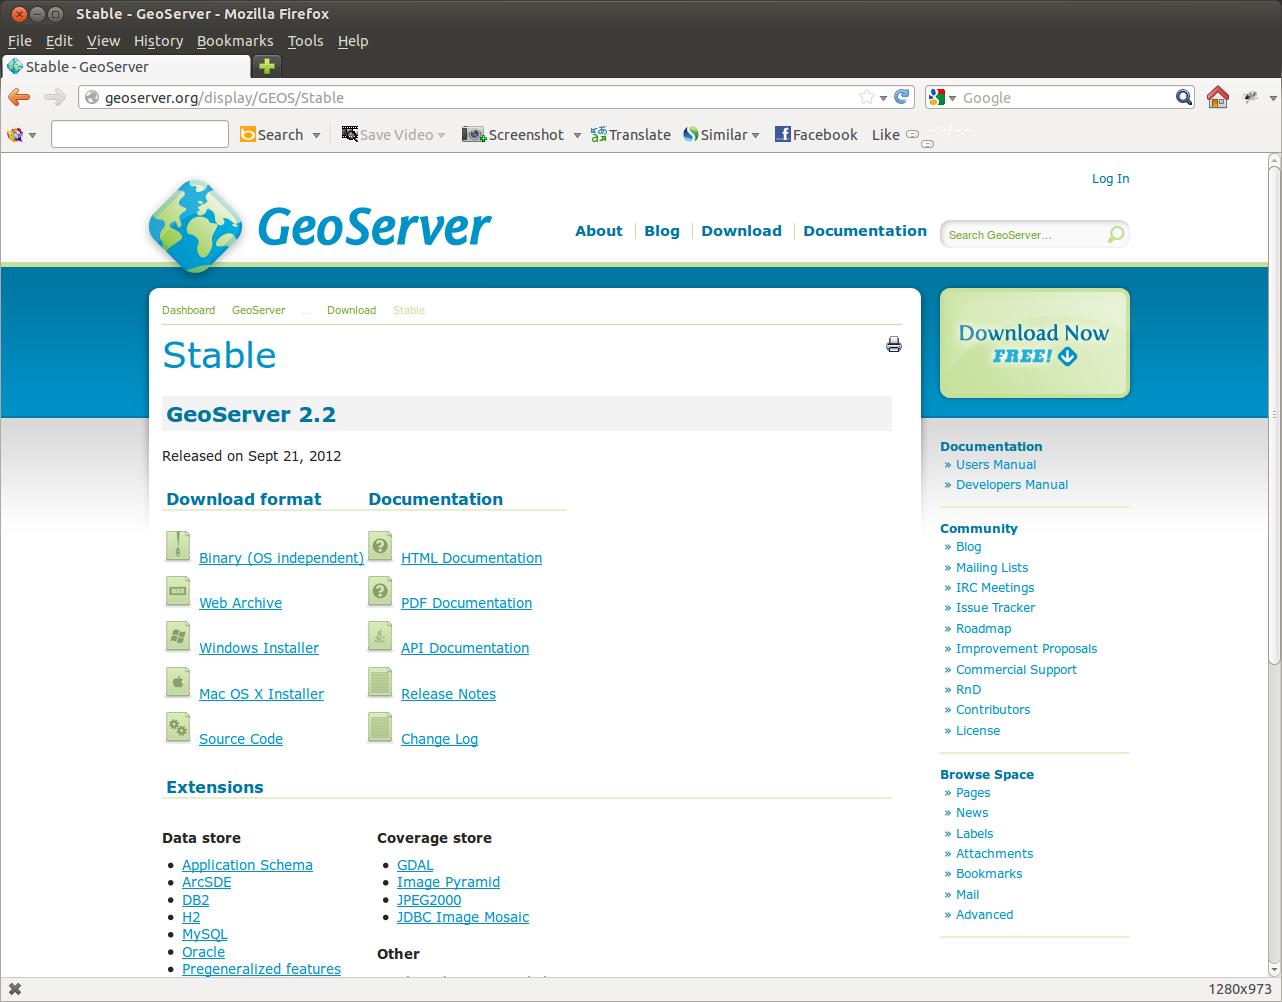1282x1002 pixels.
Task: Click the Log In link
Action: 1110,178
